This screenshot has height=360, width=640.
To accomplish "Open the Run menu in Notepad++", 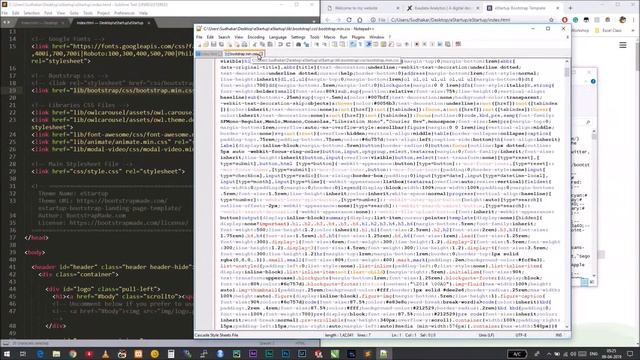I will click(x=343, y=37).
